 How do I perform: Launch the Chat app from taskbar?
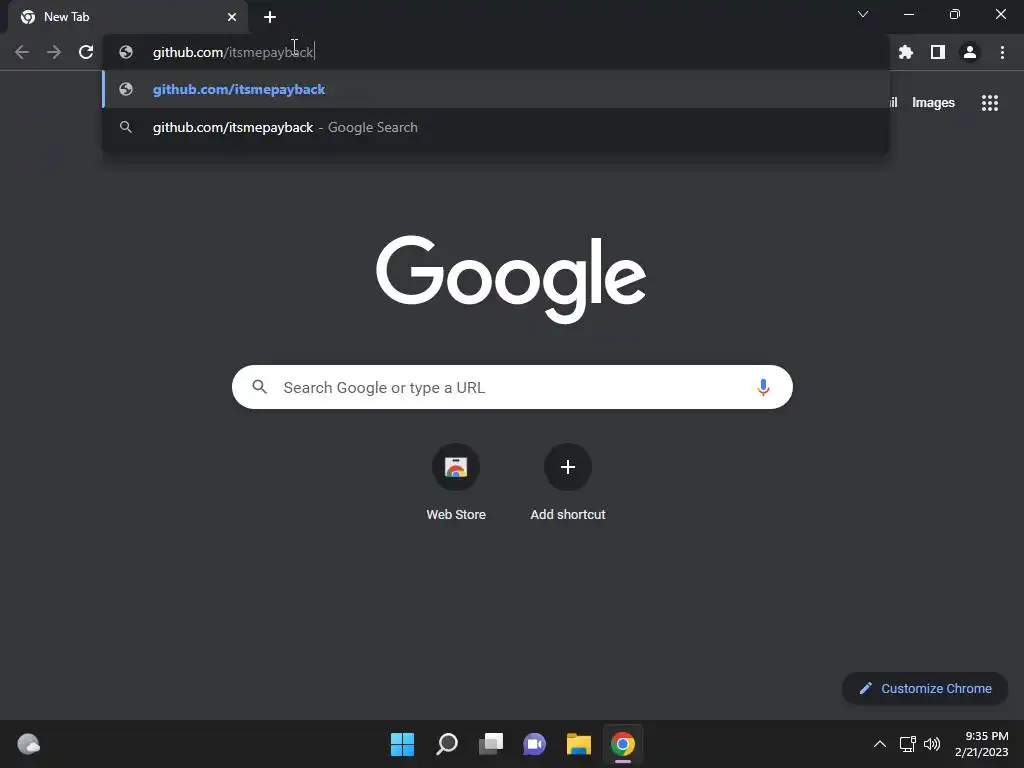[534, 744]
